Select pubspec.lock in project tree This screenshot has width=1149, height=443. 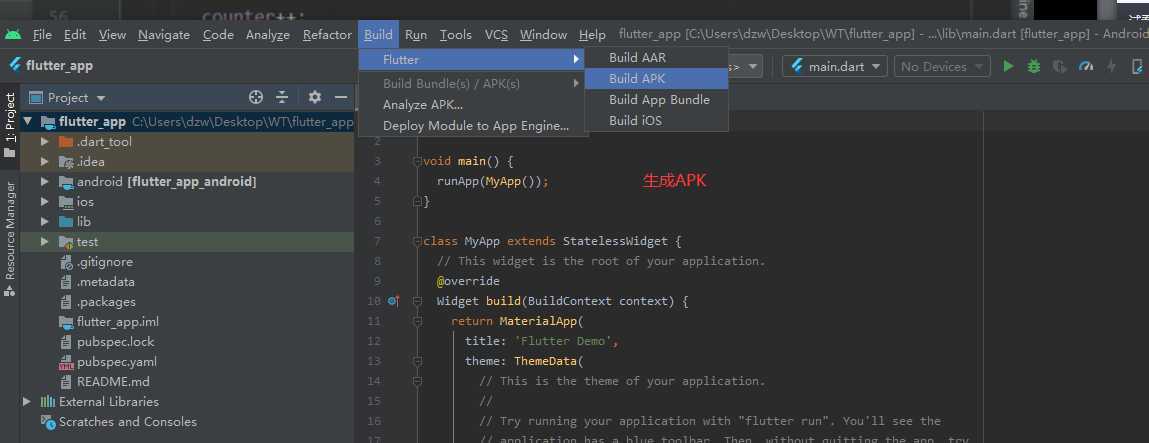[115, 342]
